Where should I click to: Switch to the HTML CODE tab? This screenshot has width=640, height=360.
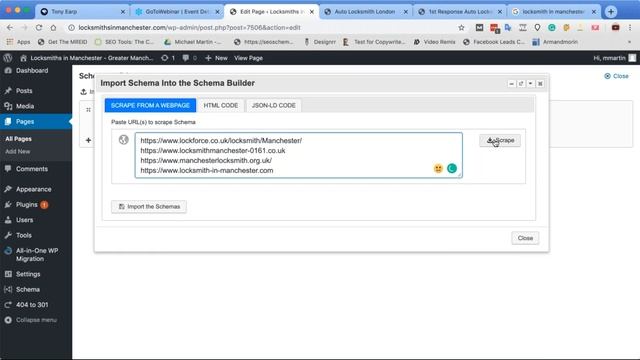220,105
